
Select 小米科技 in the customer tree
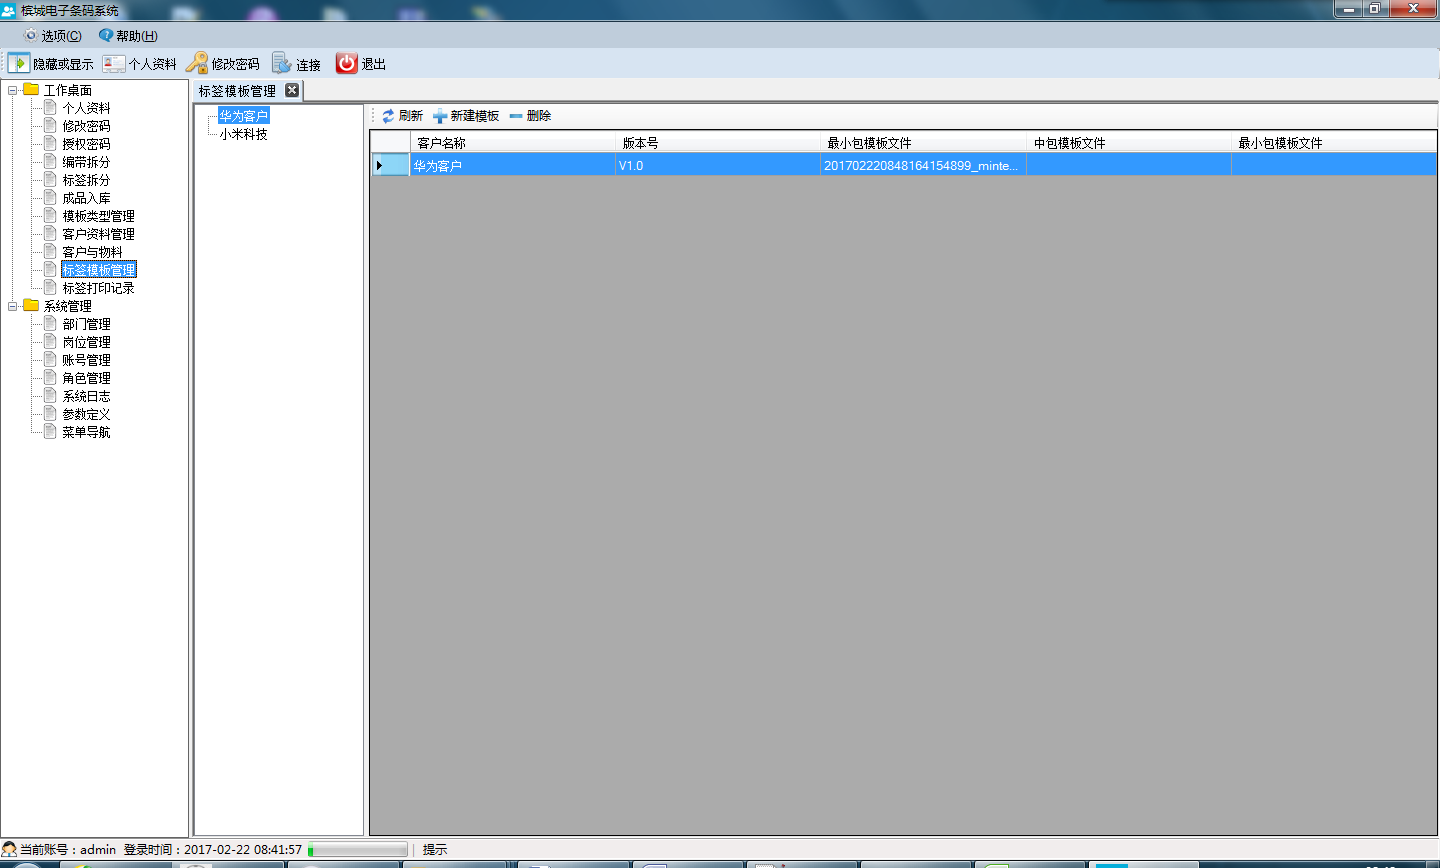click(x=243, y=134)
